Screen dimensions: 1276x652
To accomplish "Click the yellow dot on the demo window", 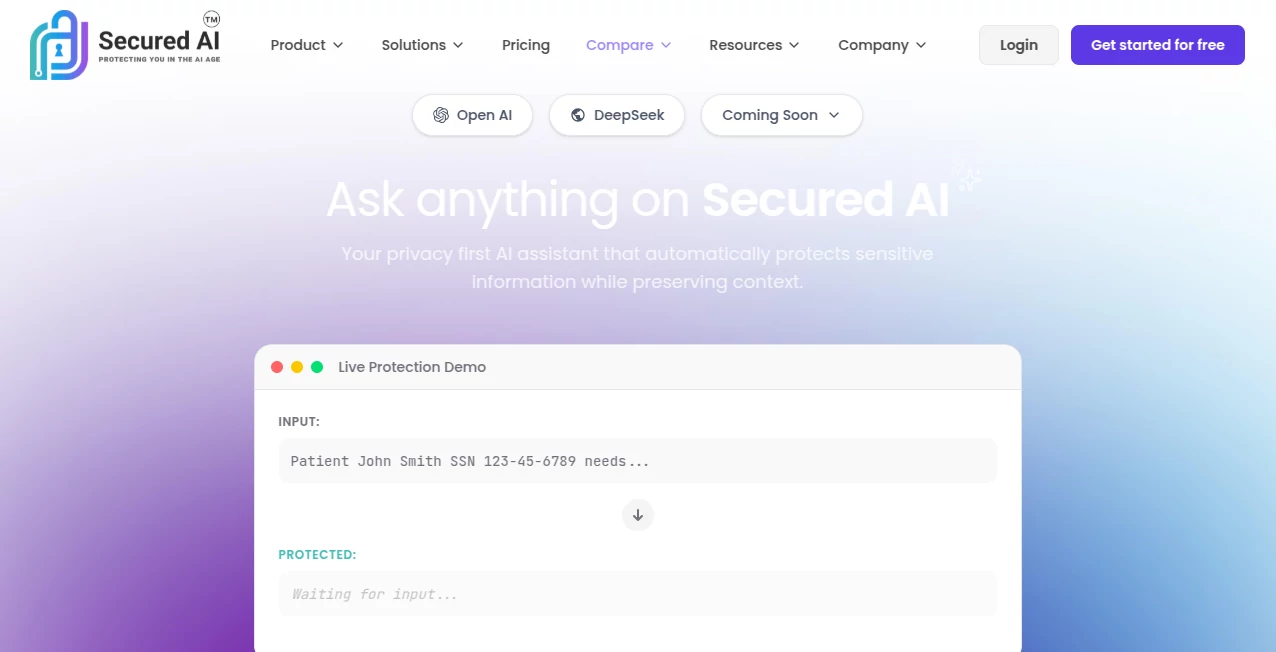I will [x=297, y=366].
